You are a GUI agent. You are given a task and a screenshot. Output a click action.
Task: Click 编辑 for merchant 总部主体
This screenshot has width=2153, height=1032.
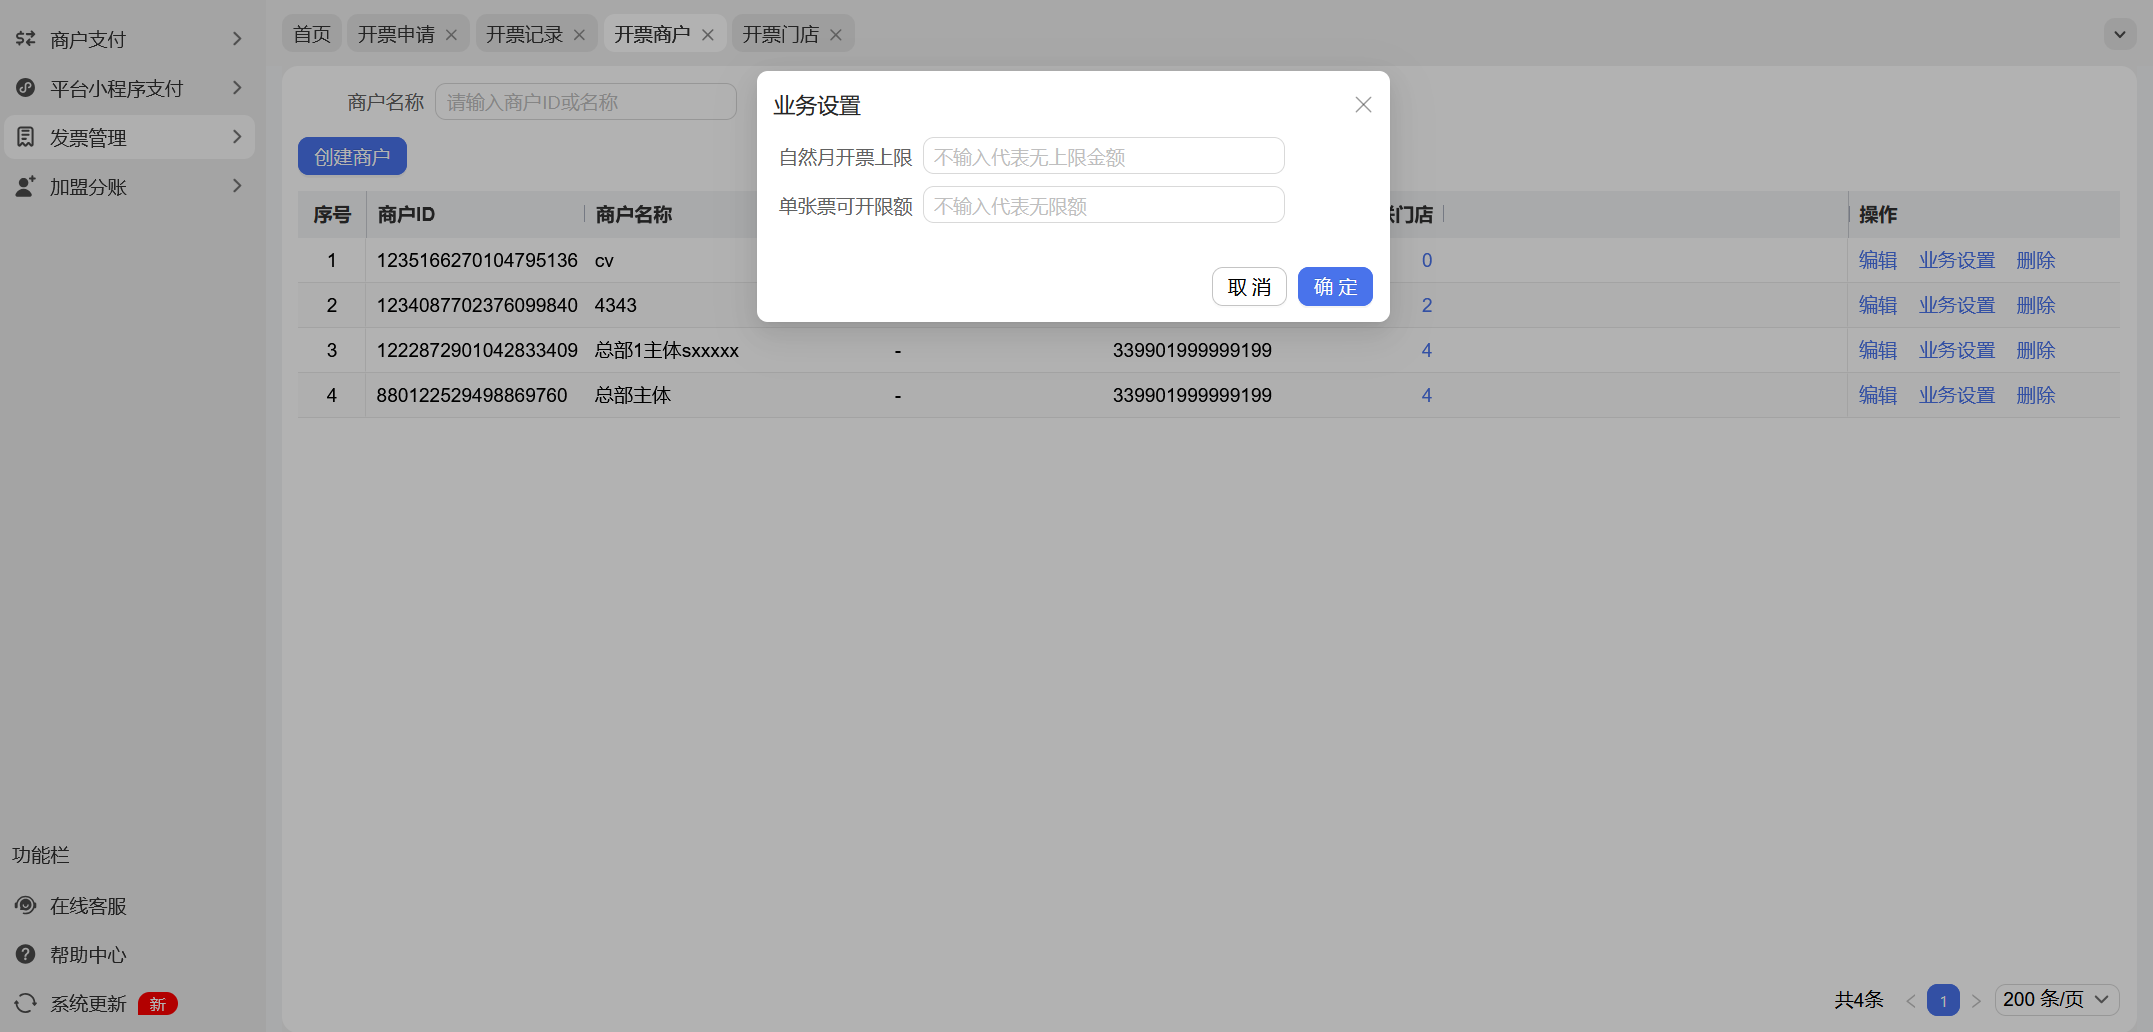tap(1878, 395)
